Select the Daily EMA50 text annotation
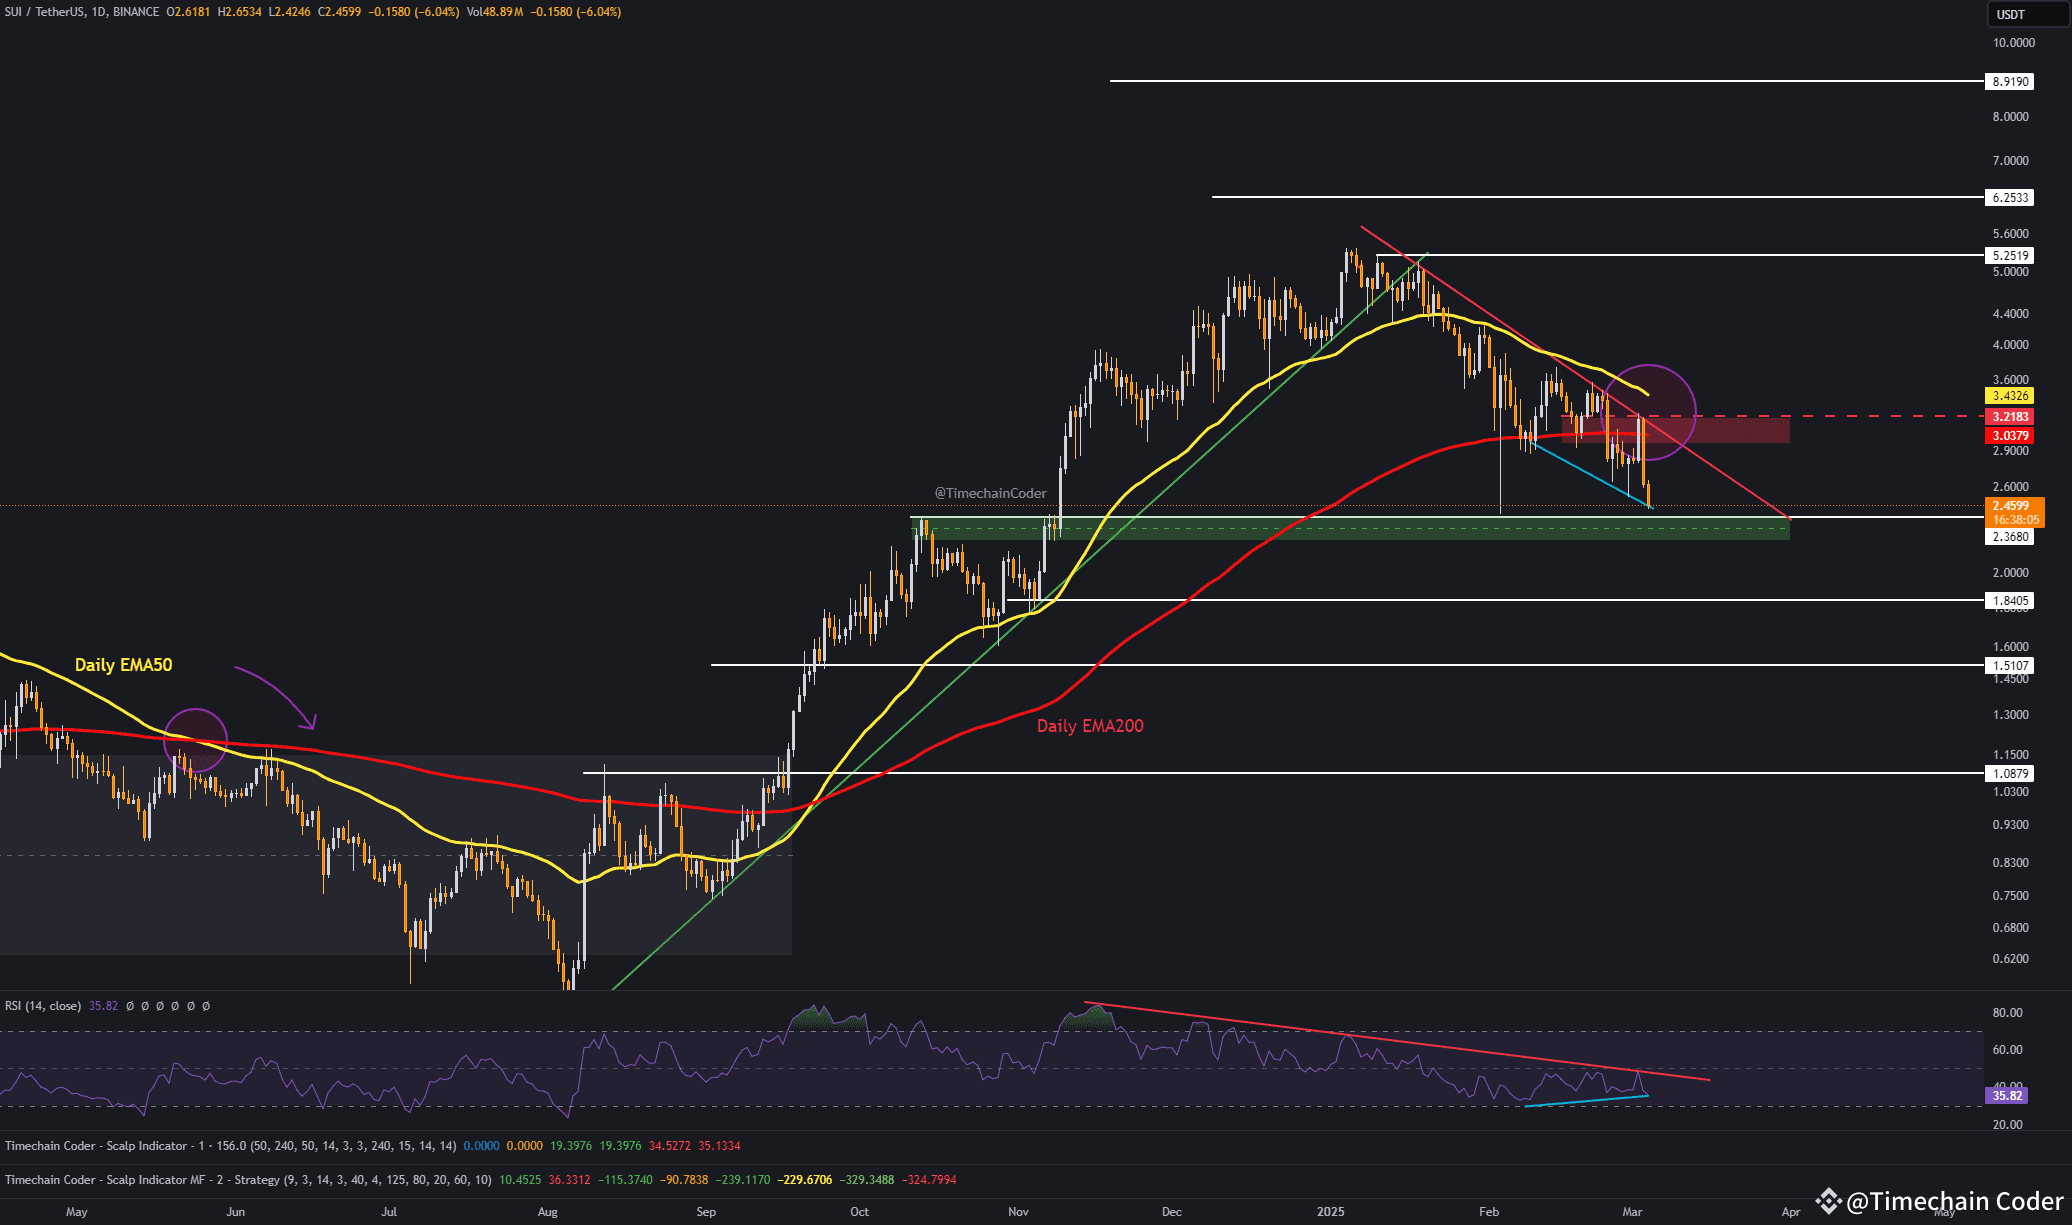Viewport: 2072px width, 1225px height. point(123,665)
